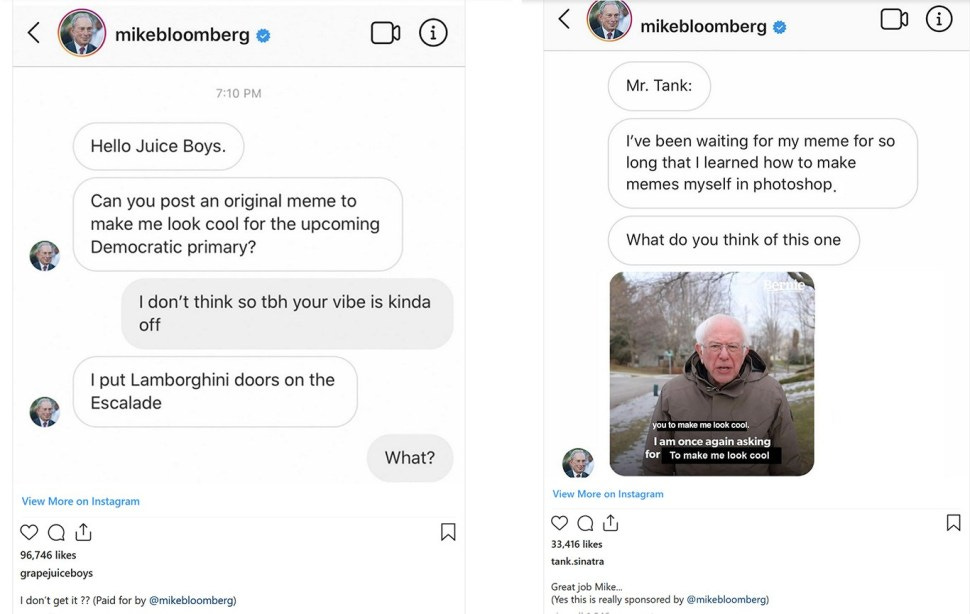Viewport: 970px width, 614px height.
Task: Share the tank.sinatra post
Action: tap(611, 522)
